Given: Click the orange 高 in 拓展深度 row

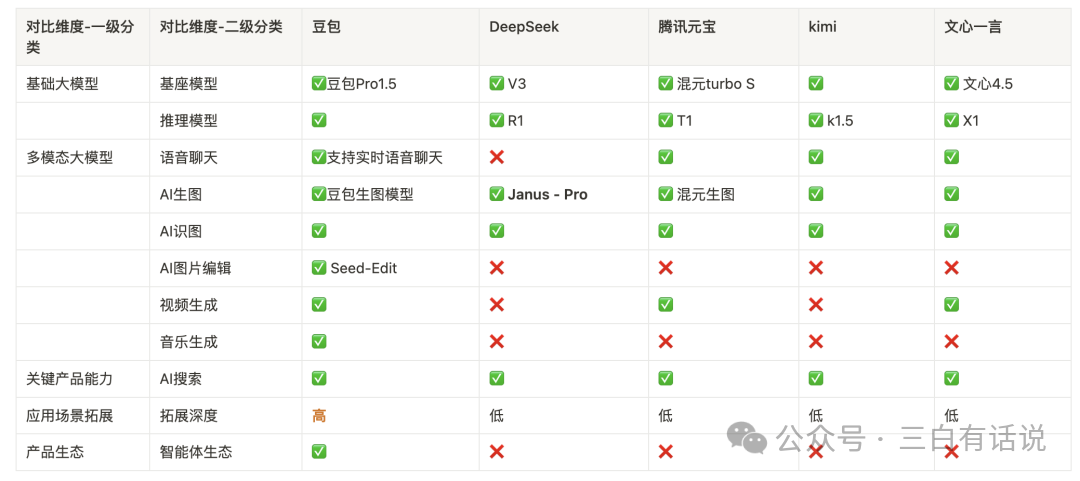Looking at the screenshot, I should pyautogui.click(x=319, y=416).
